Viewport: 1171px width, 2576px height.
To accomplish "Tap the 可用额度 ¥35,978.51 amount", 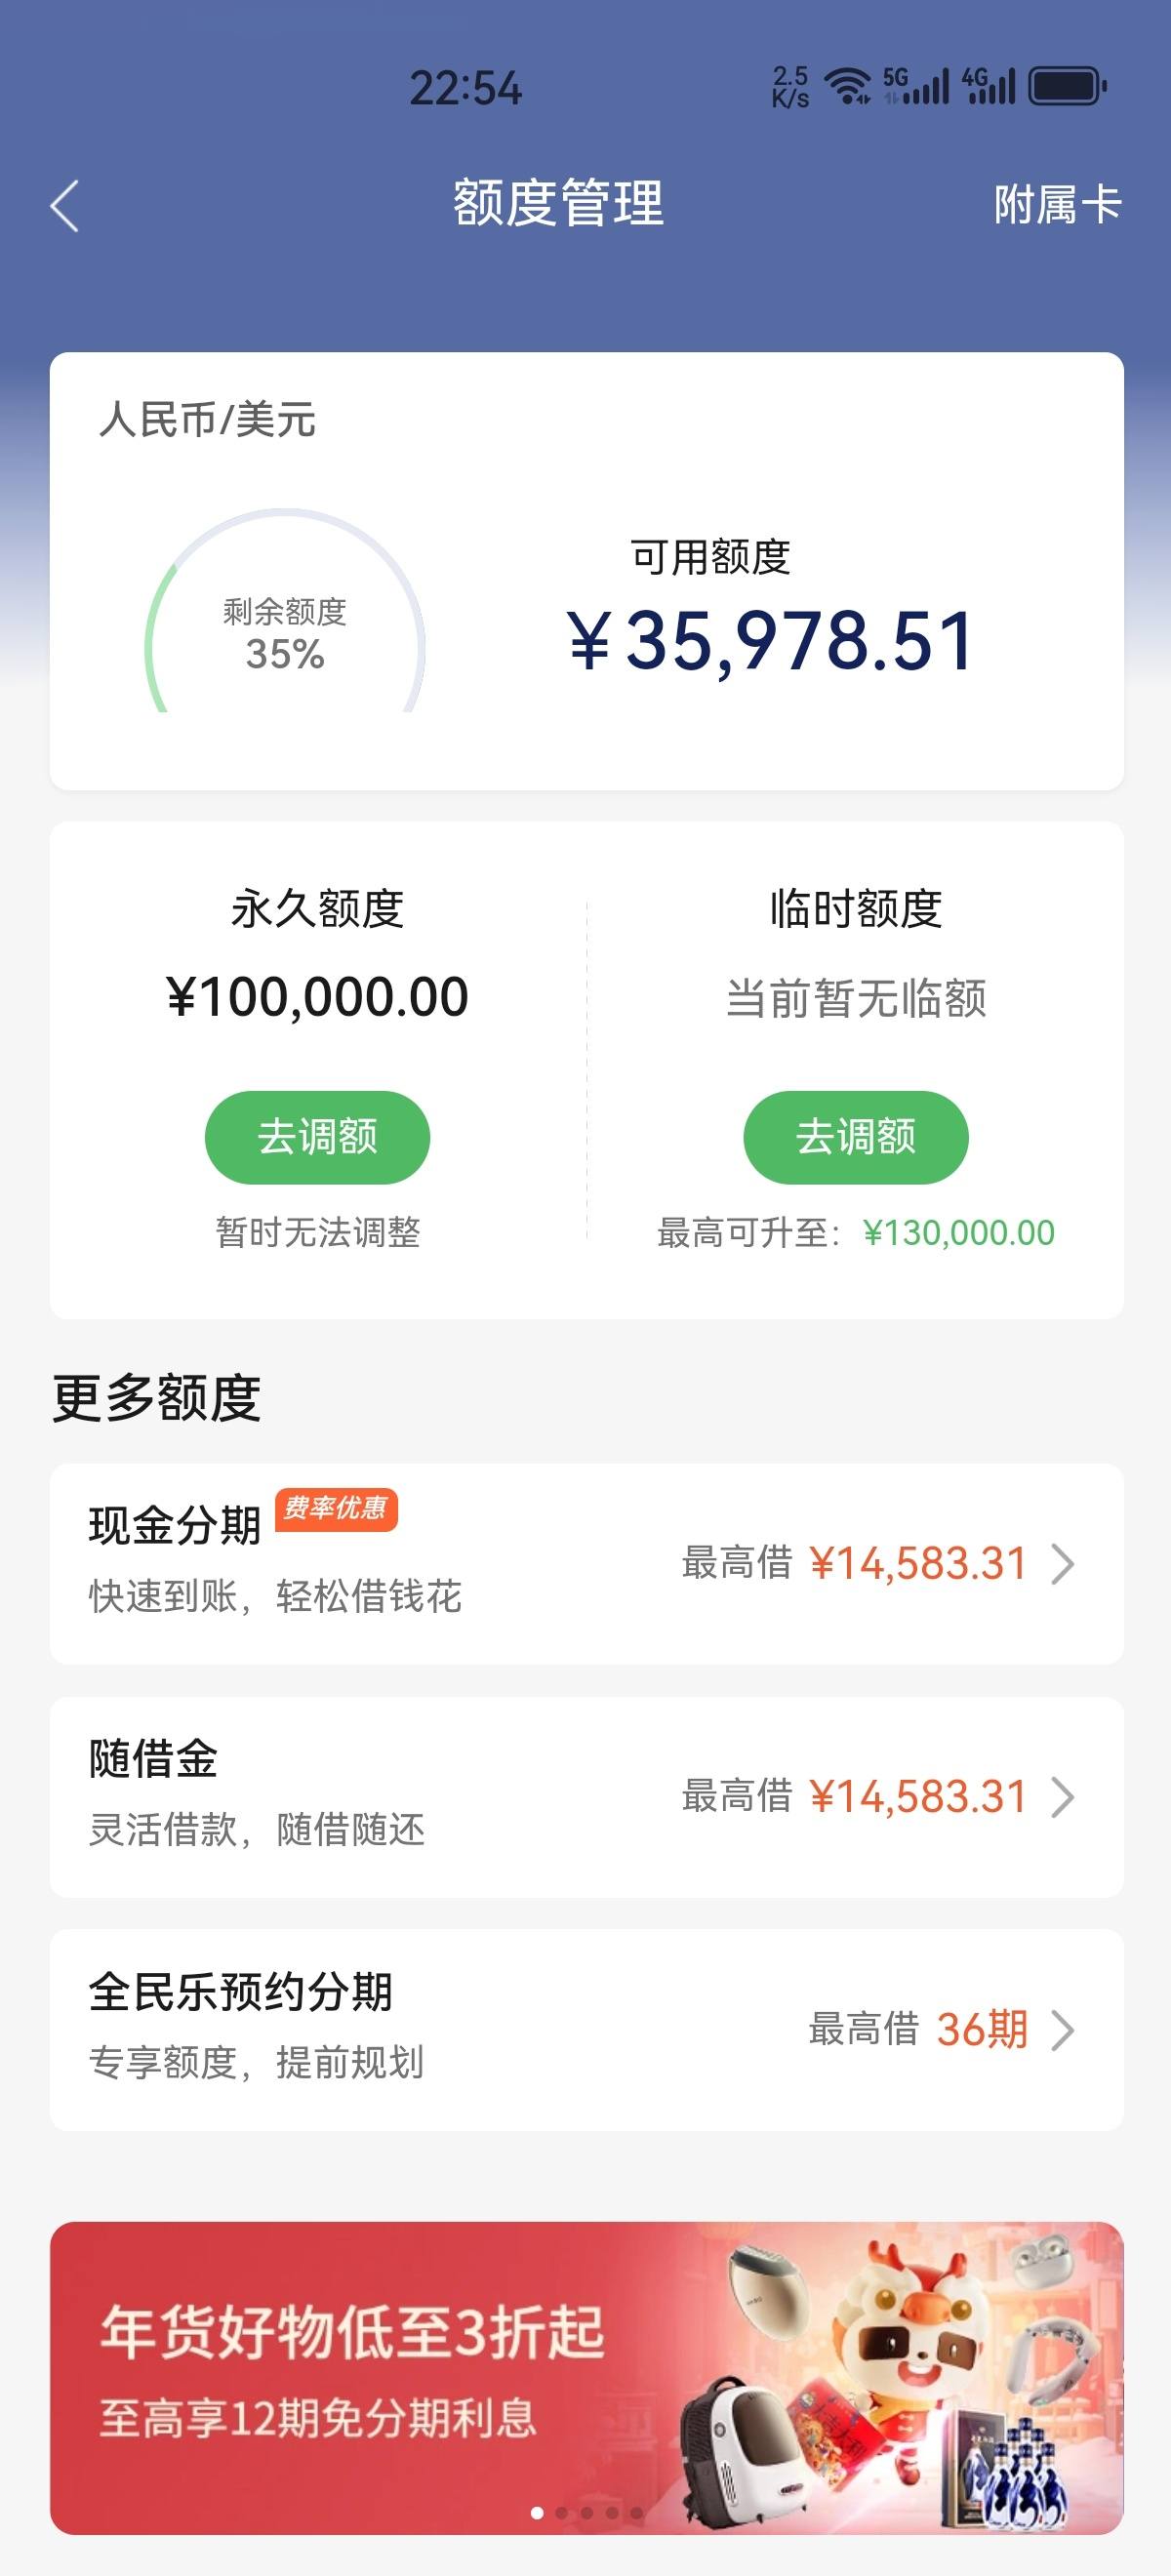I will (770, 640).
